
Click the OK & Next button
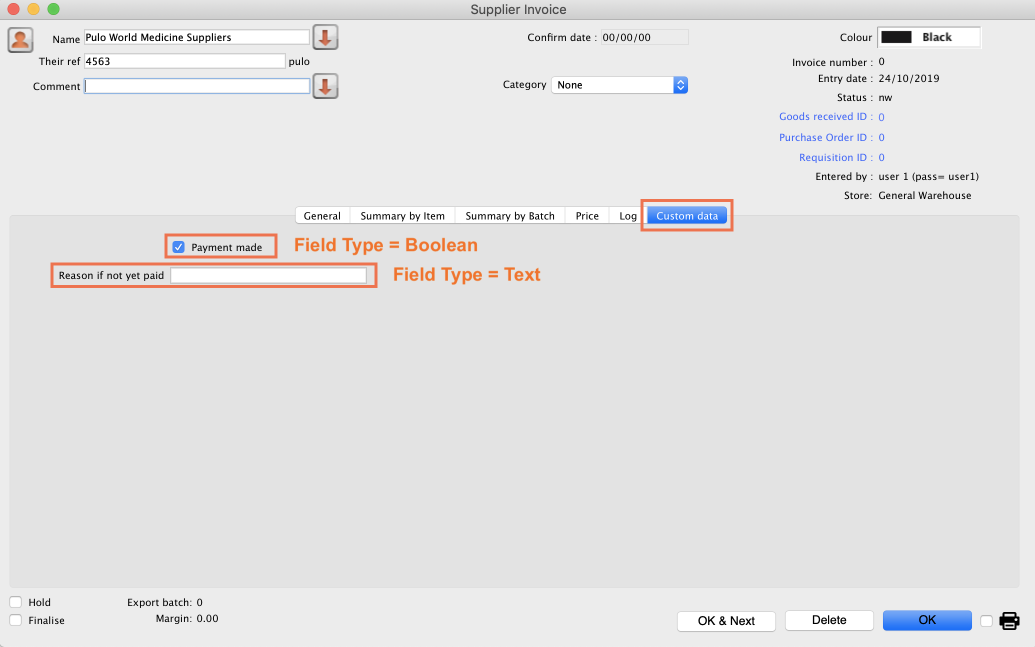click(726, 621)
